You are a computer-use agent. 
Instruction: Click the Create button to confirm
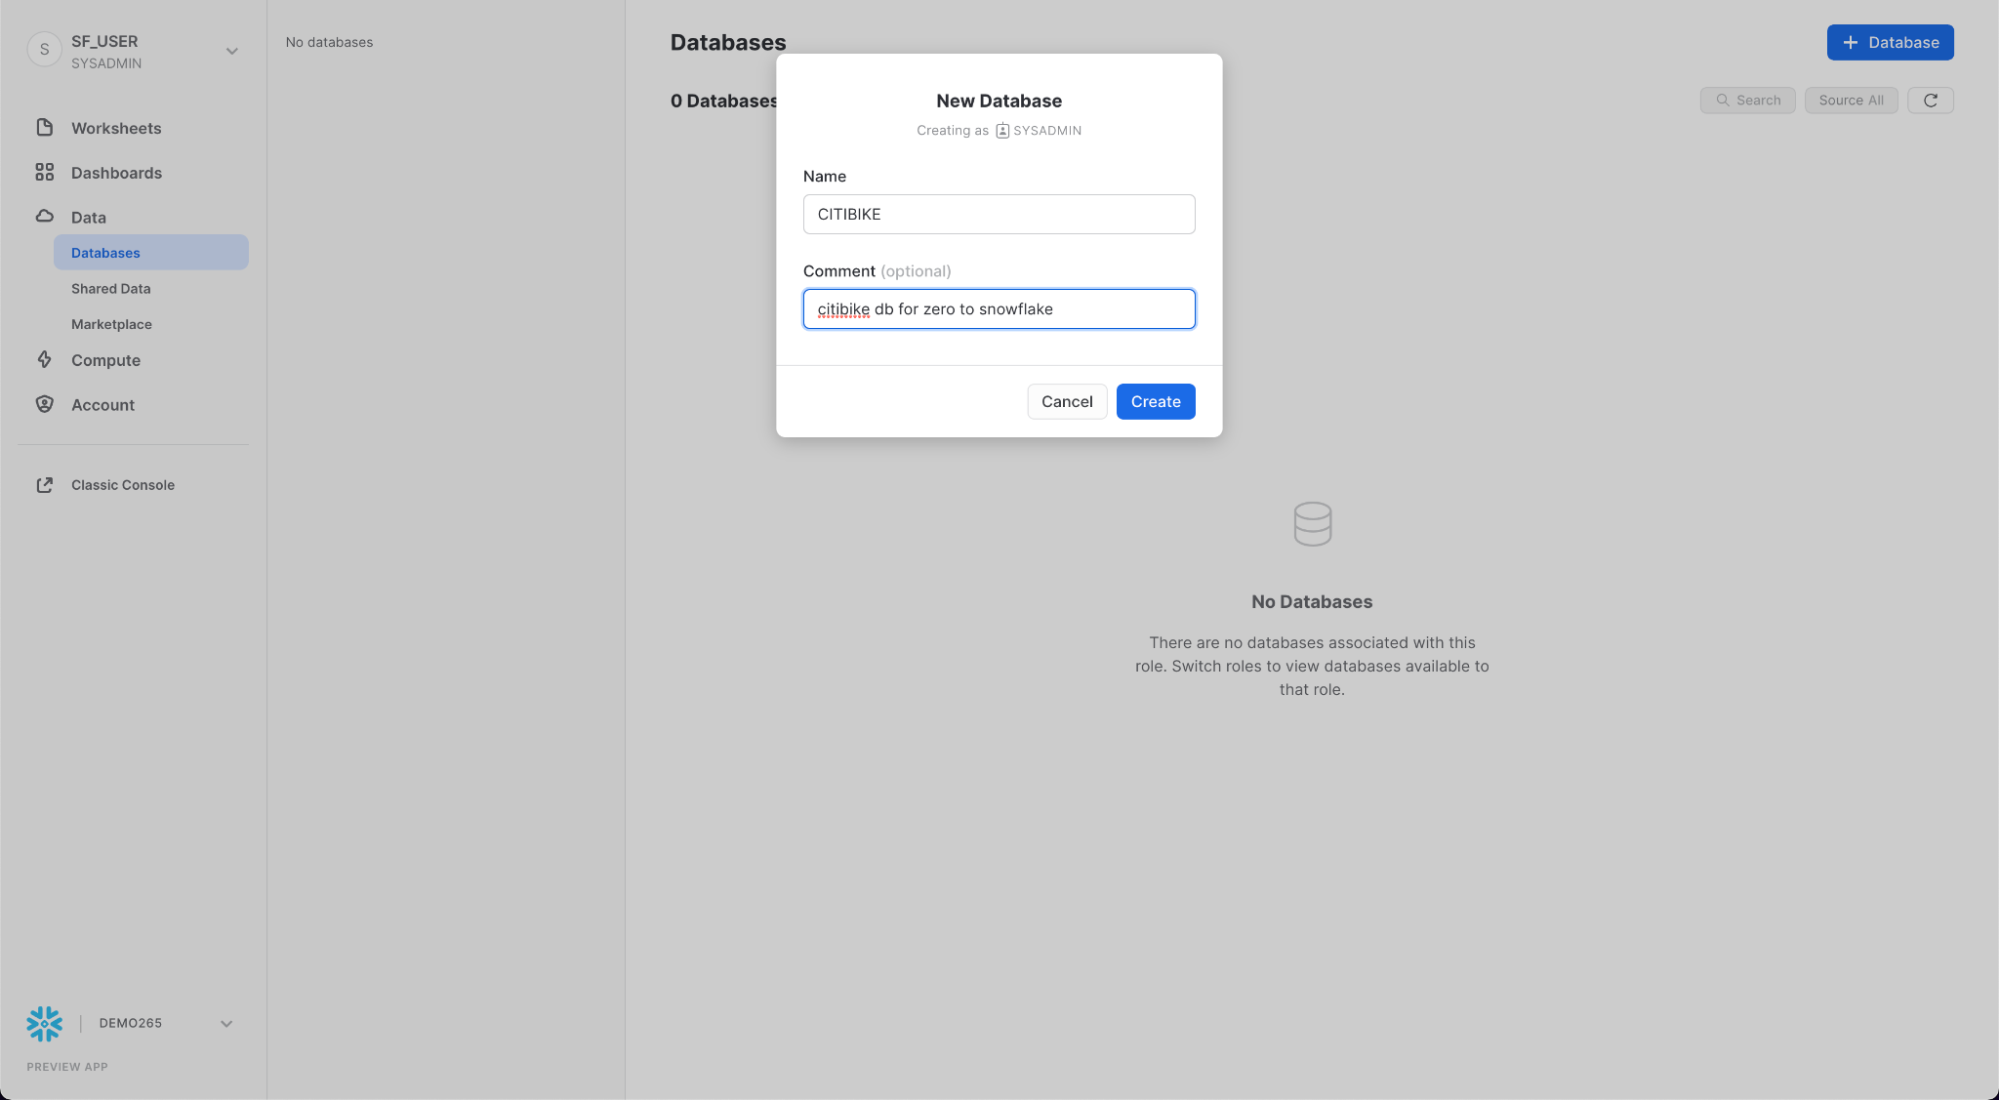pyautogui.click(x=1155, y=401)
